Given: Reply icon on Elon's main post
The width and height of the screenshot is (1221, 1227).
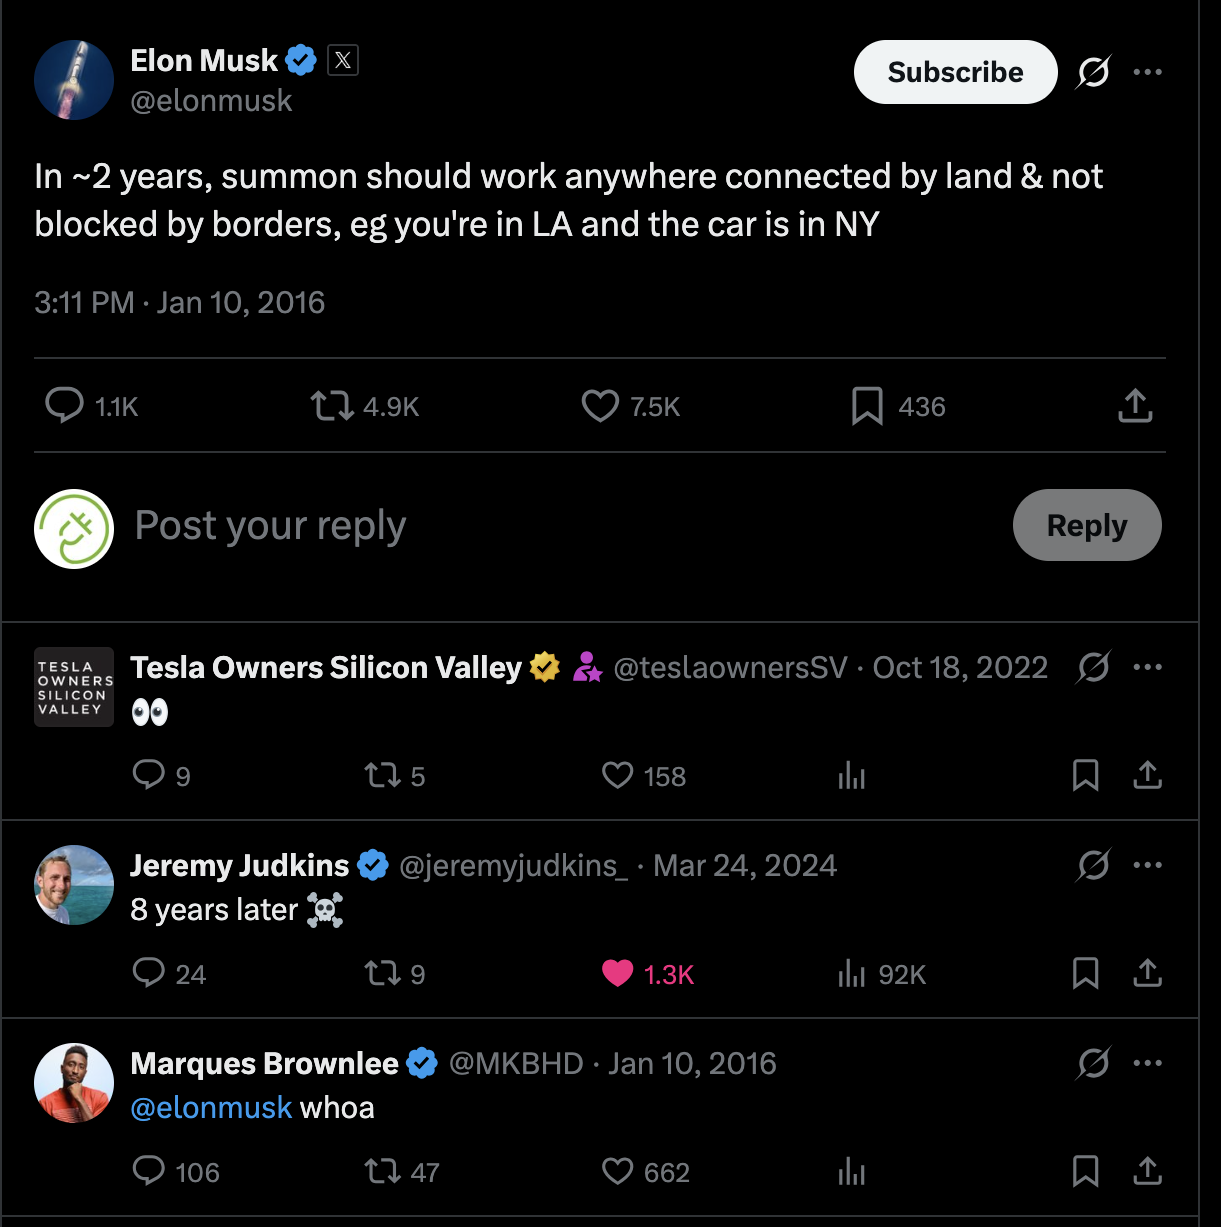Looking at the screenshot, I should tap(65, 406).
